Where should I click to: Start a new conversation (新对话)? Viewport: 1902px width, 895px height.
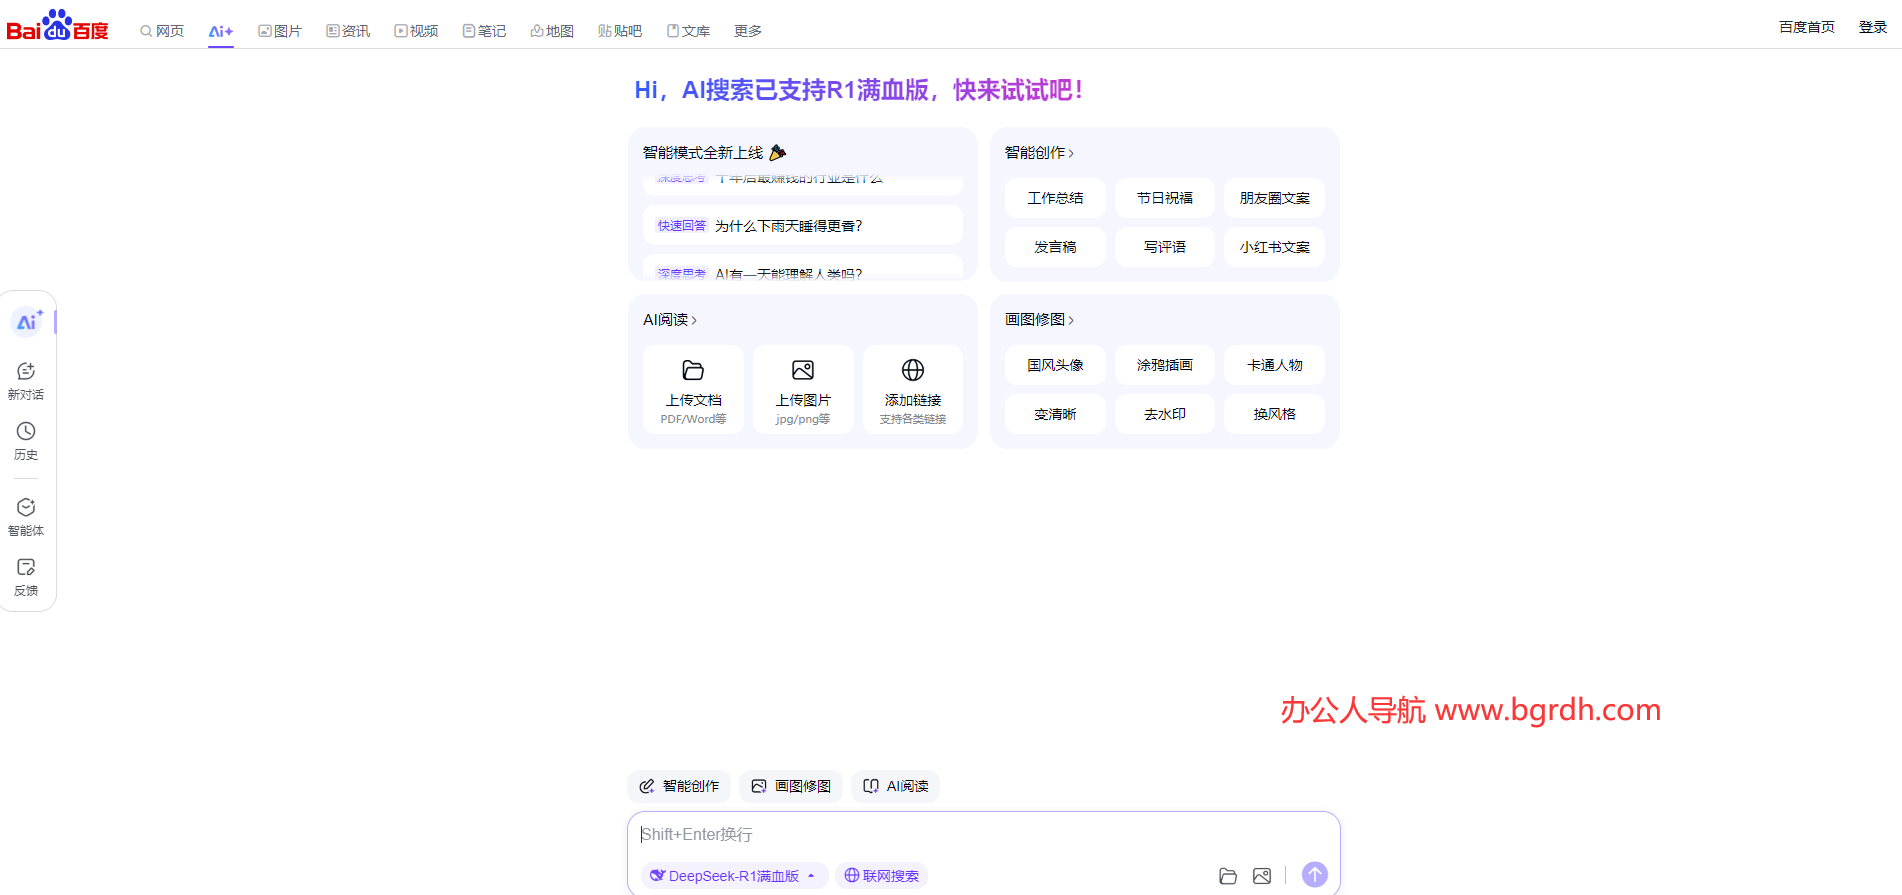click(26, 381)
